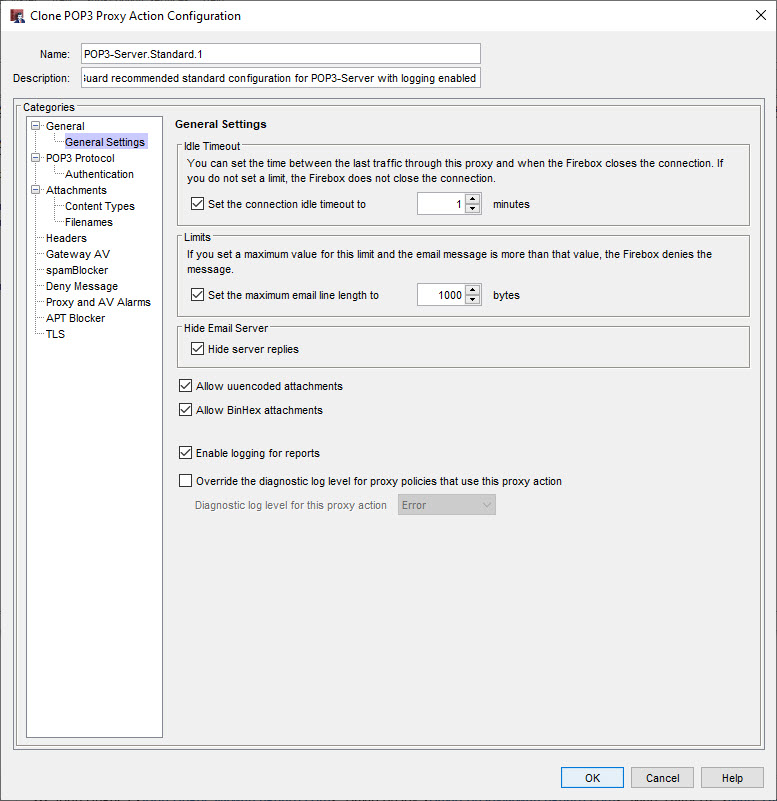The width and height of the screenshot is (777, 801).
Task: Open the Diagnostic log level Error dropdown
Action: tap(446, 505)
